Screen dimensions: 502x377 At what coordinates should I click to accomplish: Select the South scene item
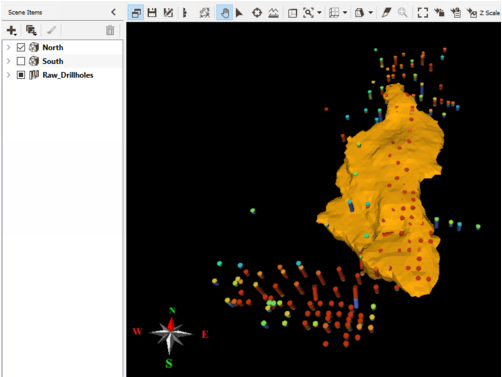53,61
